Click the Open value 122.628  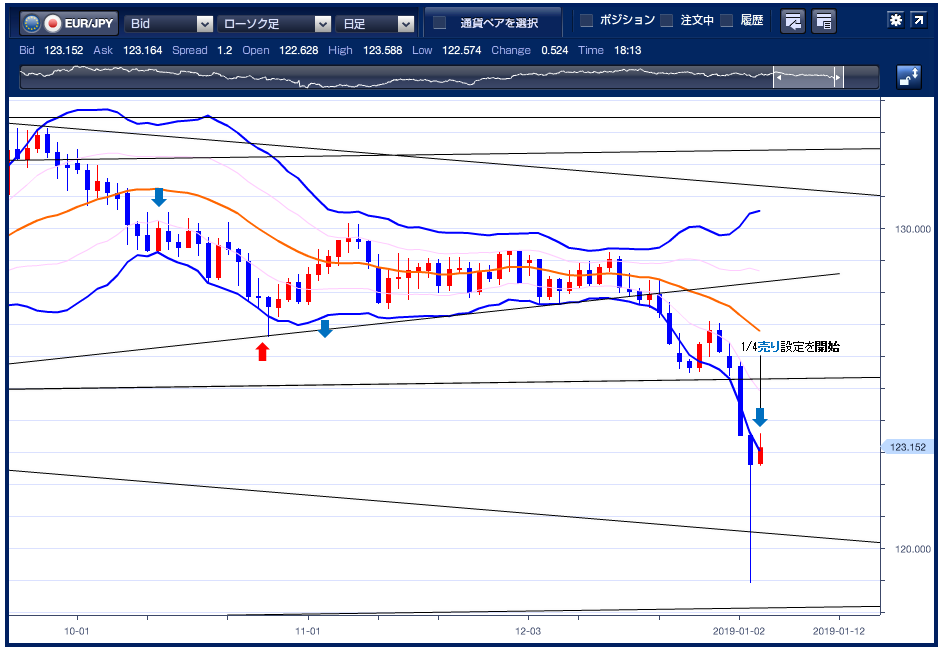298,51
